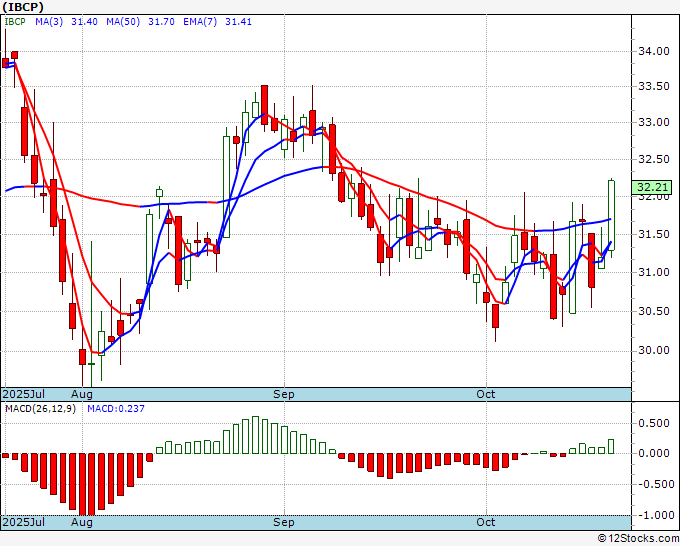Click Oct on price chart time axis
This screenshot has width=680, height=546.
tap(485, 394)
